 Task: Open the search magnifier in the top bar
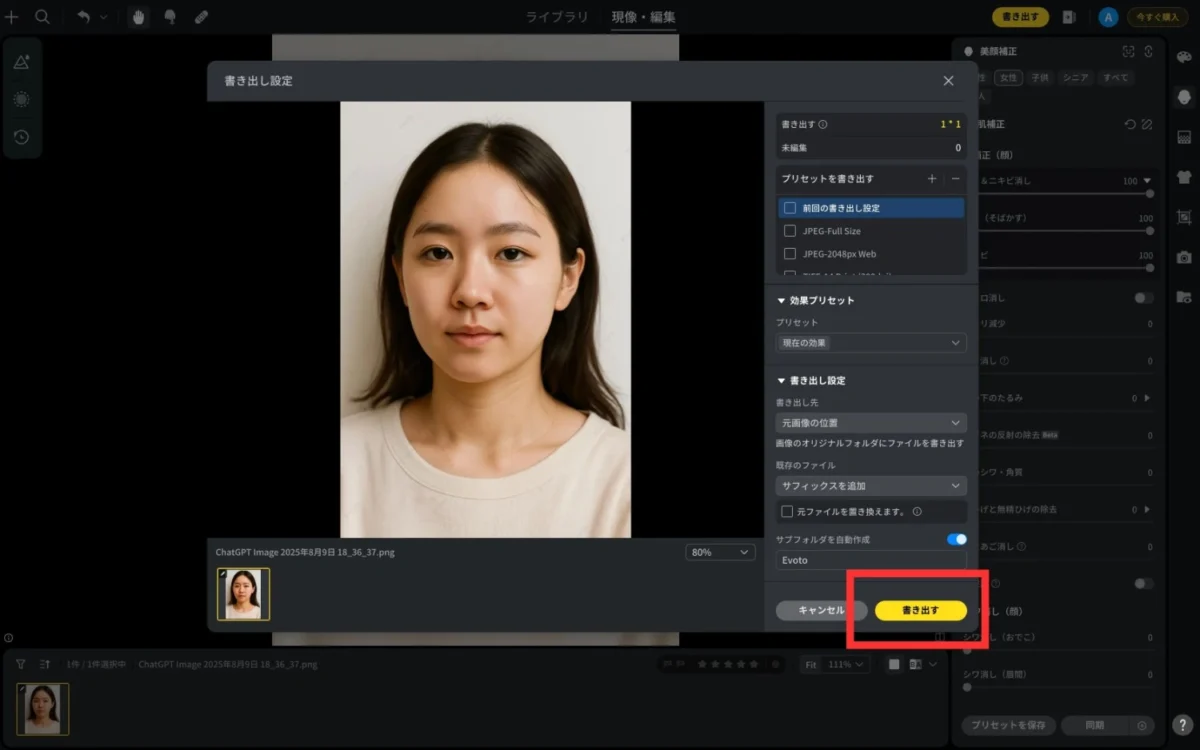tap(43, 17)
